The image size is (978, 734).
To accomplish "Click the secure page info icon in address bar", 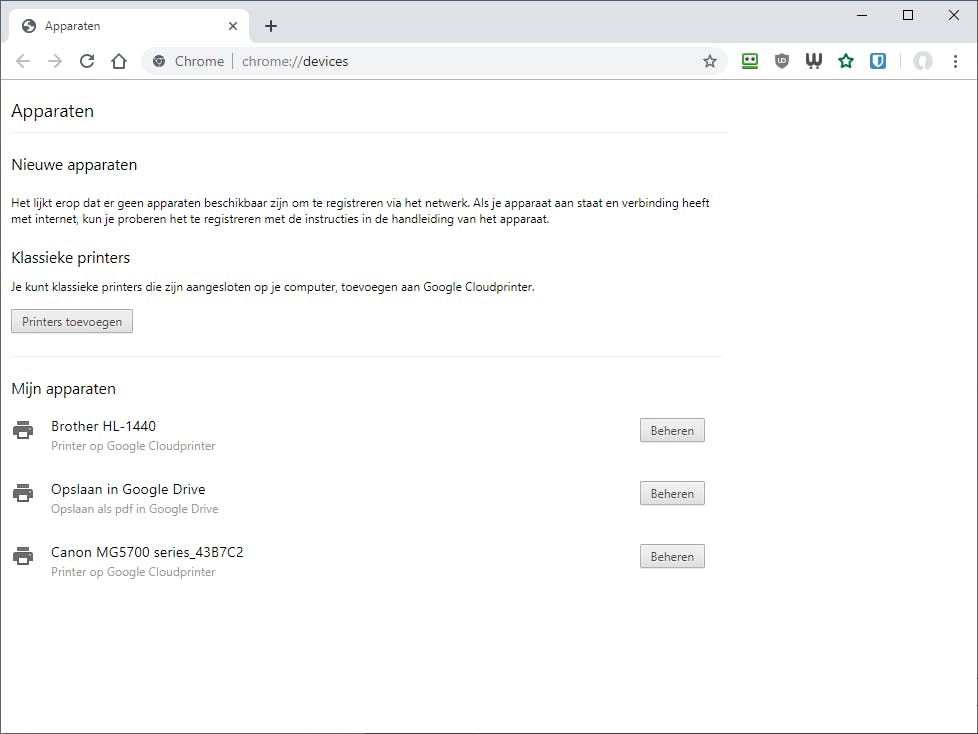I will (157, 61).
